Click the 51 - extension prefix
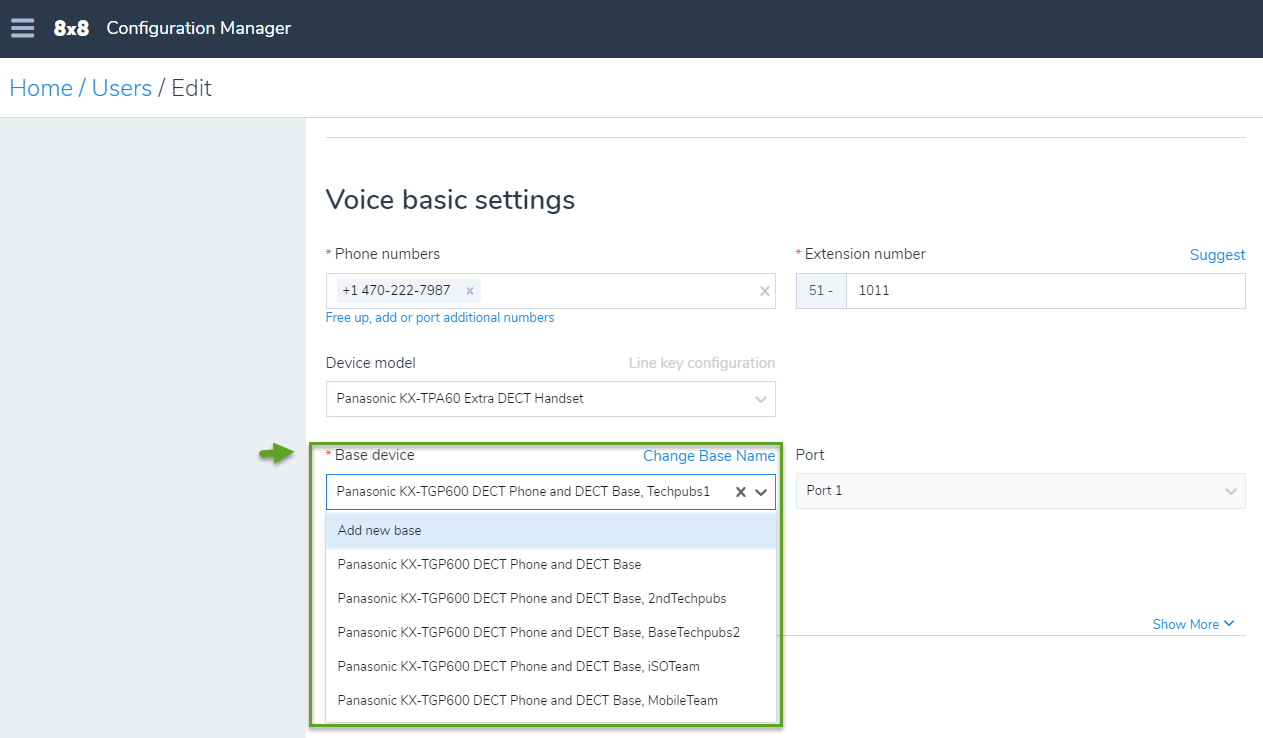 821,291
